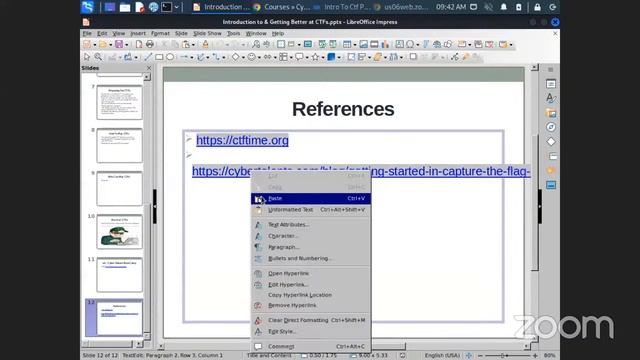The image size is (640, 360).
Task: Open the sidebar Properties deck
Action: click(551, 84)
